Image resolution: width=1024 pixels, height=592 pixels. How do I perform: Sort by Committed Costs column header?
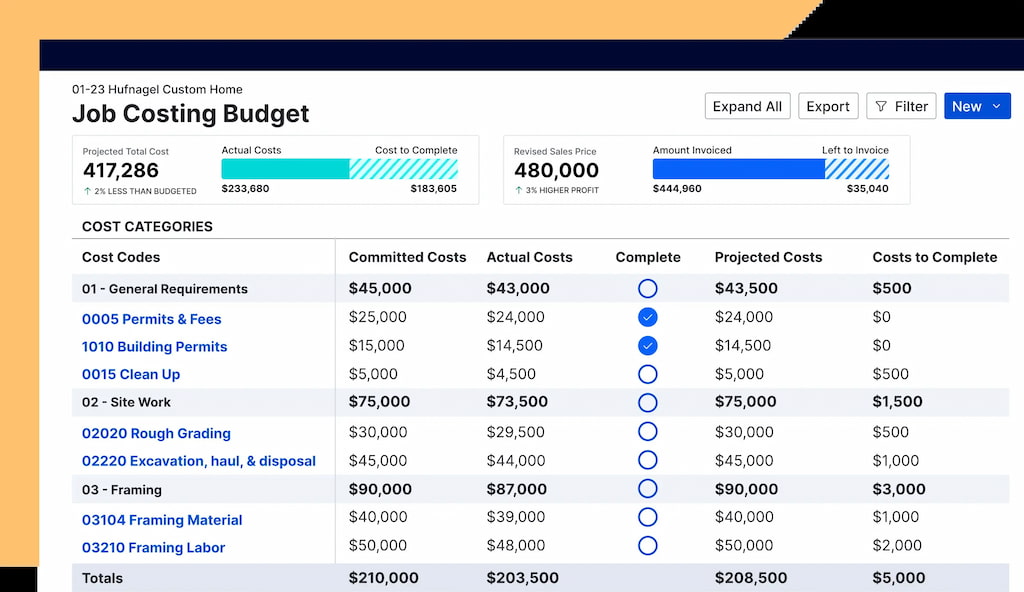pos(407,257)
